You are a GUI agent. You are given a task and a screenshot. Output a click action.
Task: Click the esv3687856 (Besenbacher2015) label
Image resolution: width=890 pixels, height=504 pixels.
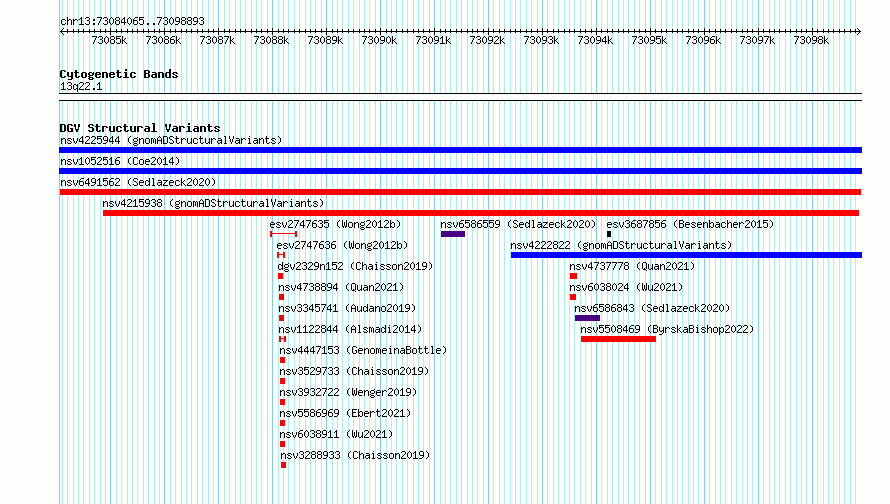click(690, 224)
